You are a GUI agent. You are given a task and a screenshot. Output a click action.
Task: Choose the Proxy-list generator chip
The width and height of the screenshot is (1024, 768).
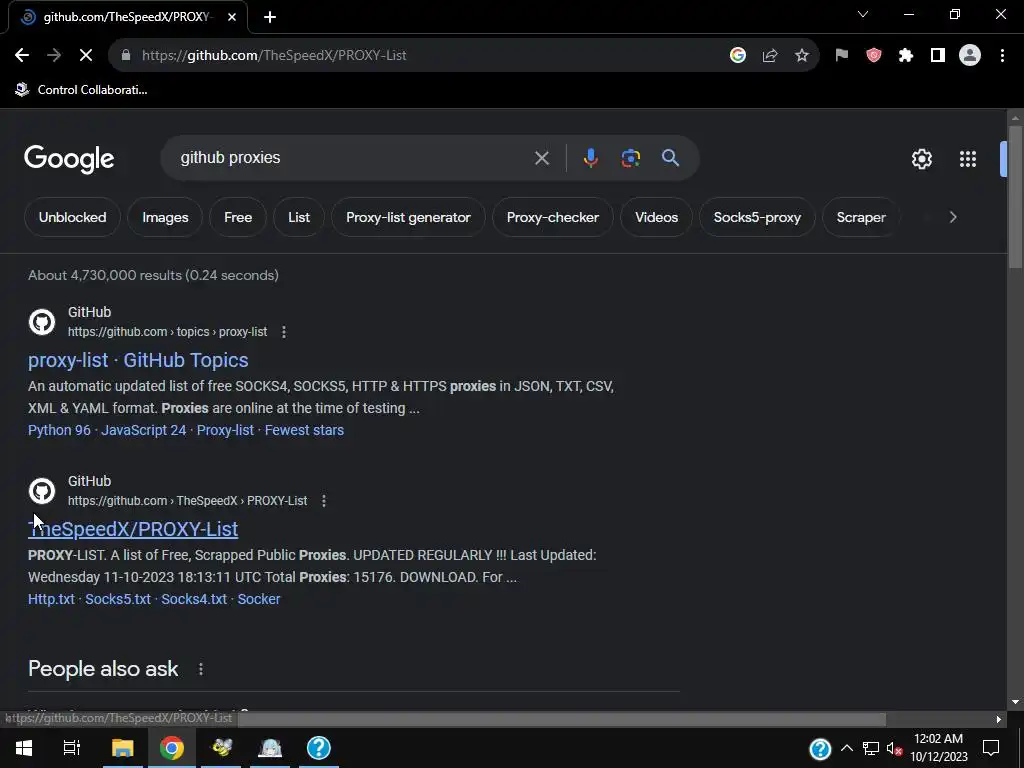[x=408, y=217]
